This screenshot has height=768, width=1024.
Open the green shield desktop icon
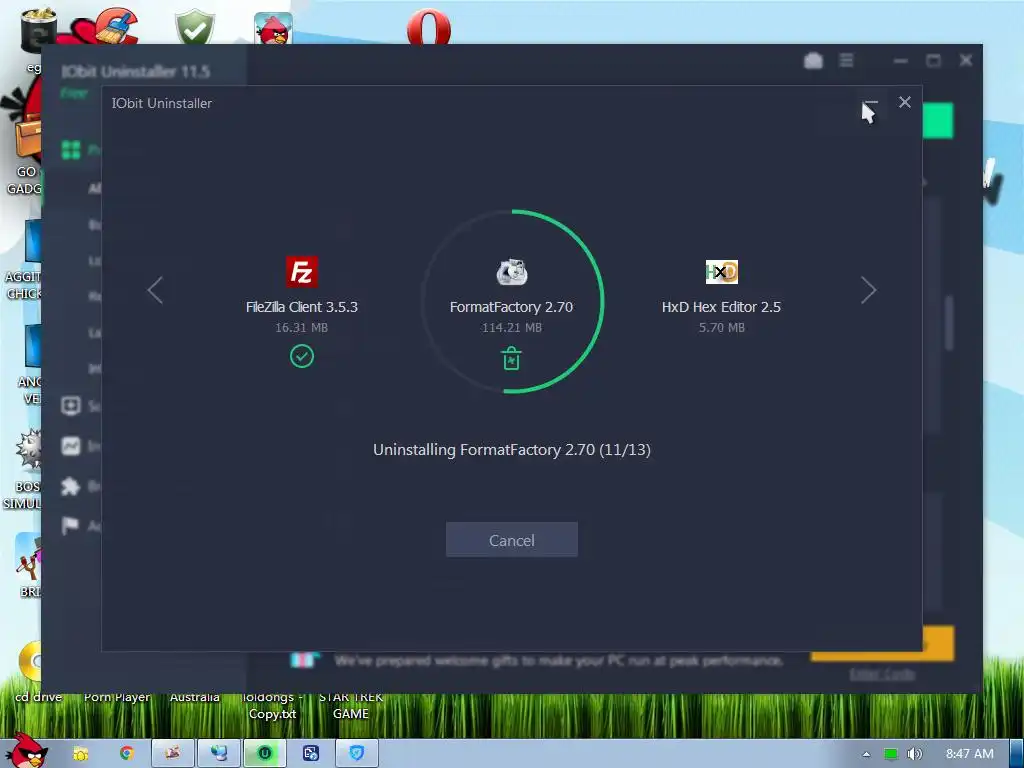[195, 27]
